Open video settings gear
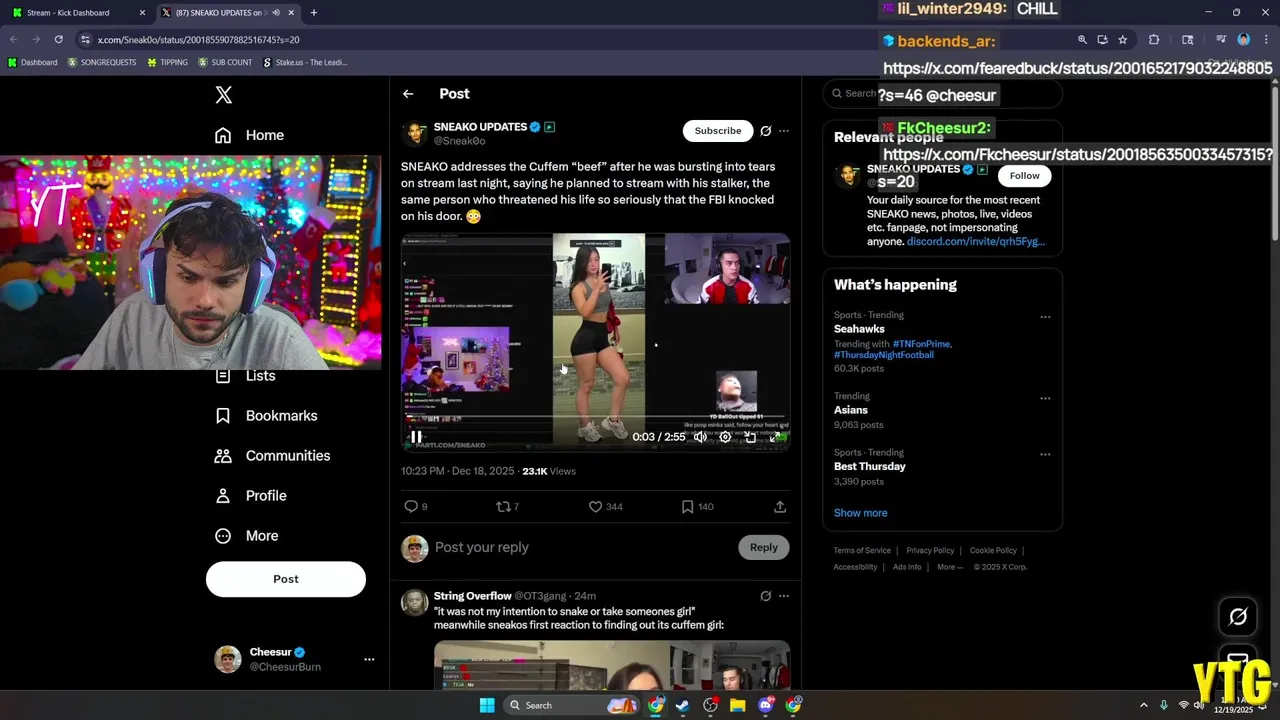The image size is (1280, 720). [725, 437]
